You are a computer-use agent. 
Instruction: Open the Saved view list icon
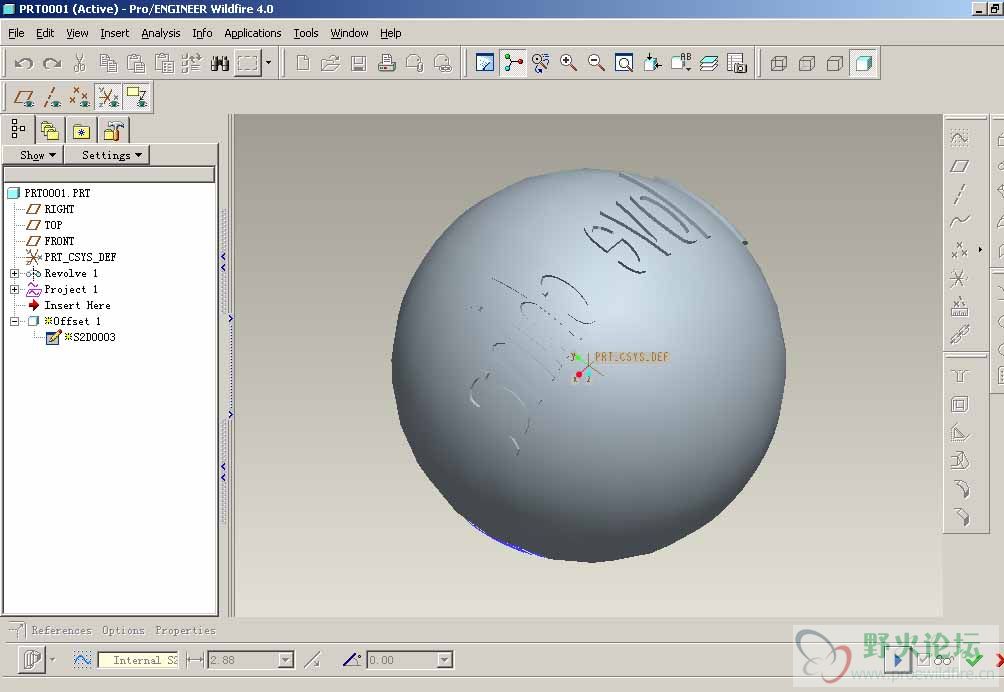681,63
